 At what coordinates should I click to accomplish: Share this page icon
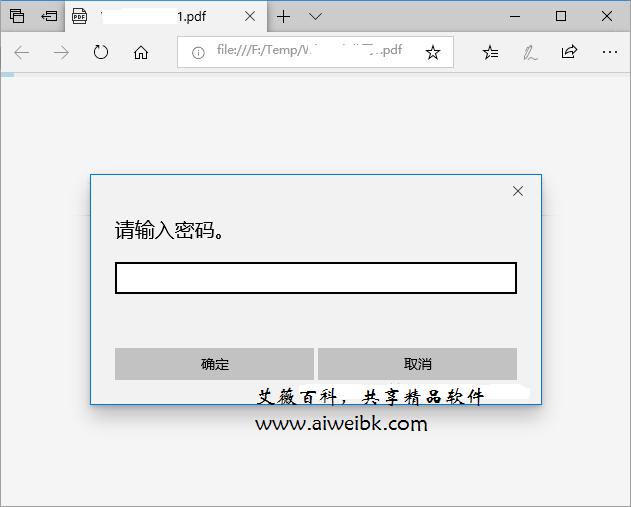tap(569, 52)
